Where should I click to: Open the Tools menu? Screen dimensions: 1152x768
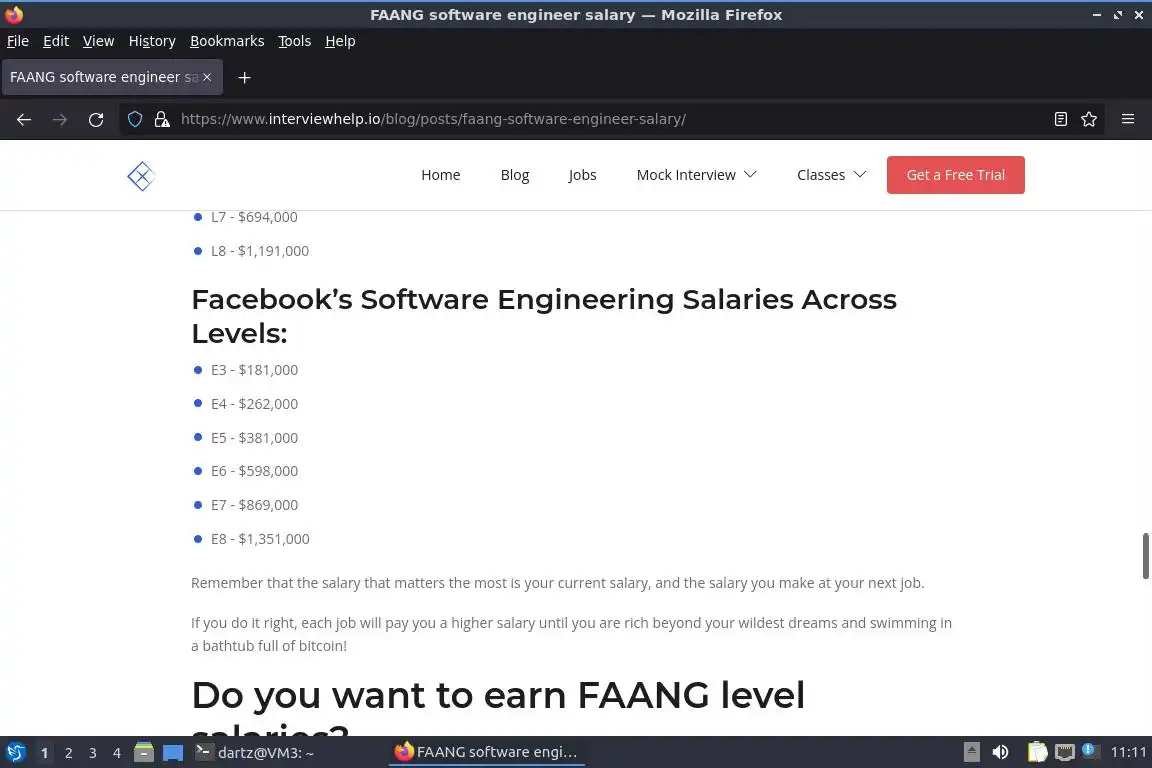(295, 41)
